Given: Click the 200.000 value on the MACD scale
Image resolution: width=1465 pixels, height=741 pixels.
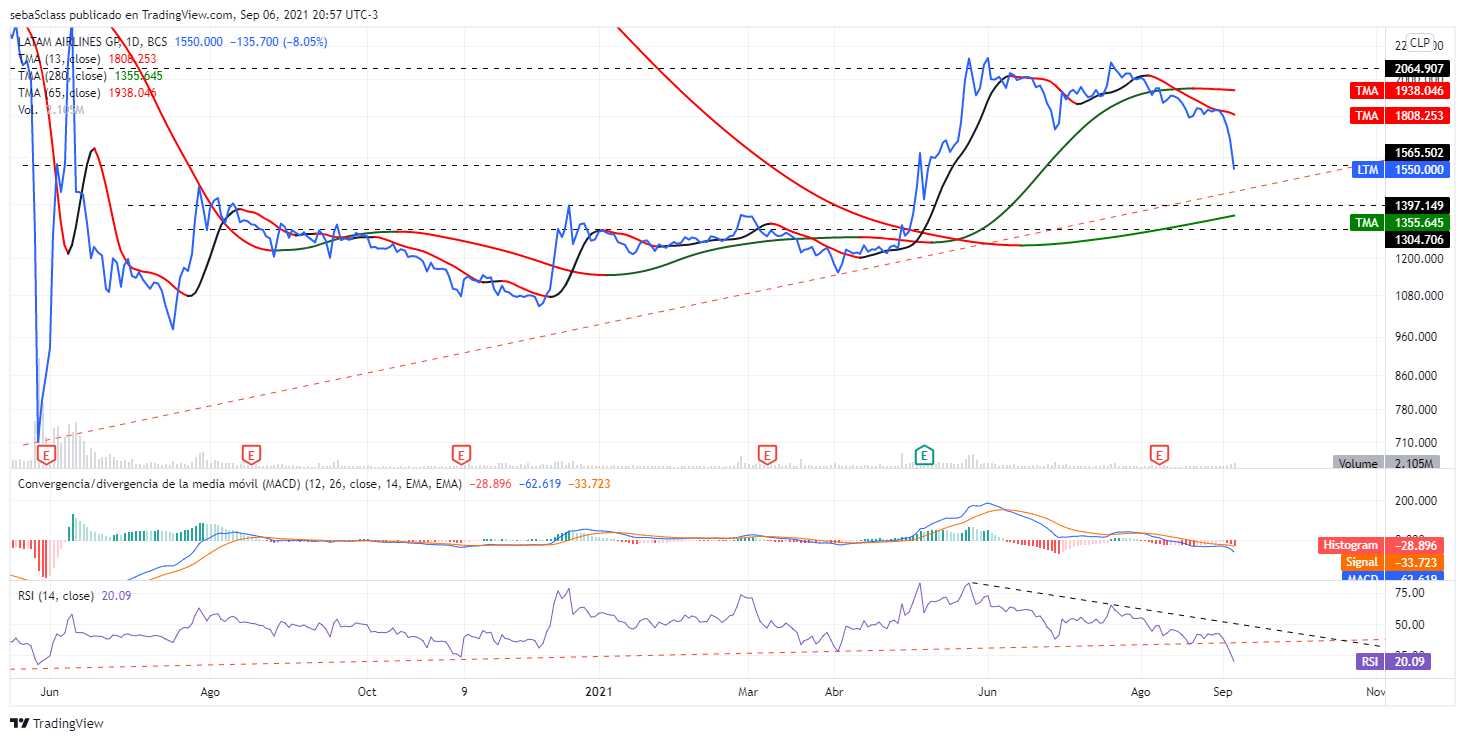Looking at the screenshot, I should click(x=1418, y=501).
